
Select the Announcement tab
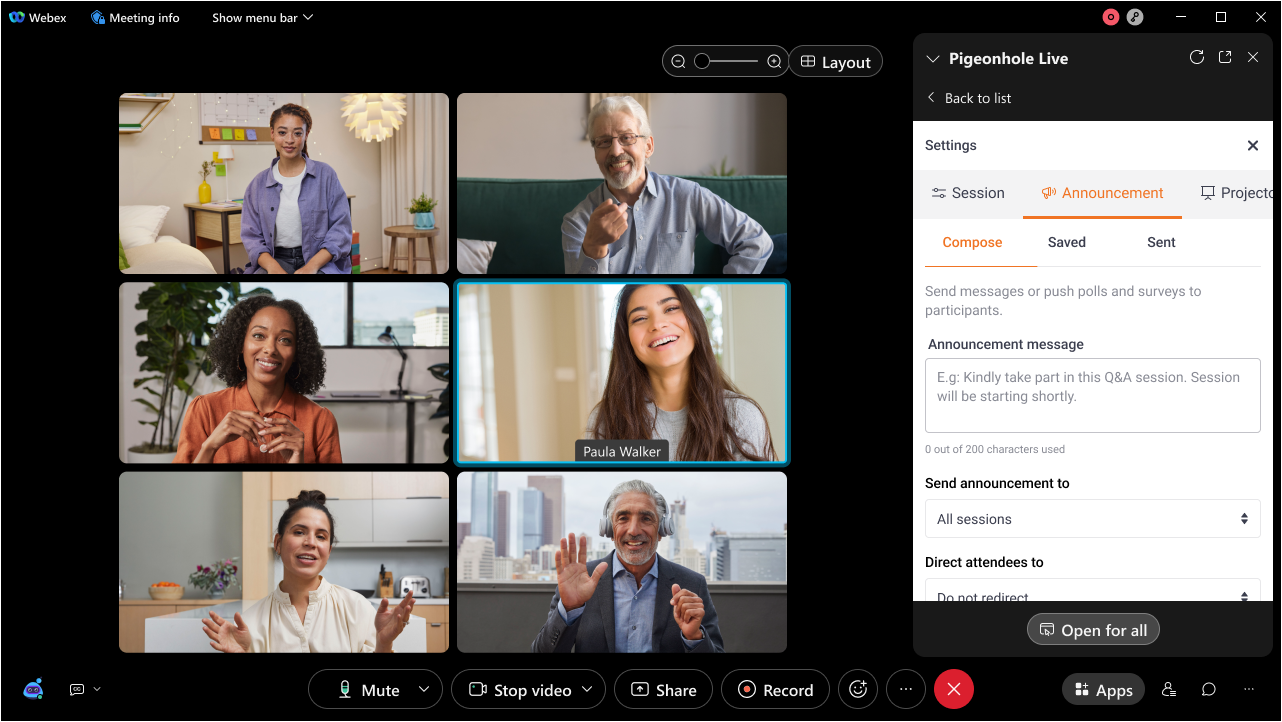(x=1102, y=193)
